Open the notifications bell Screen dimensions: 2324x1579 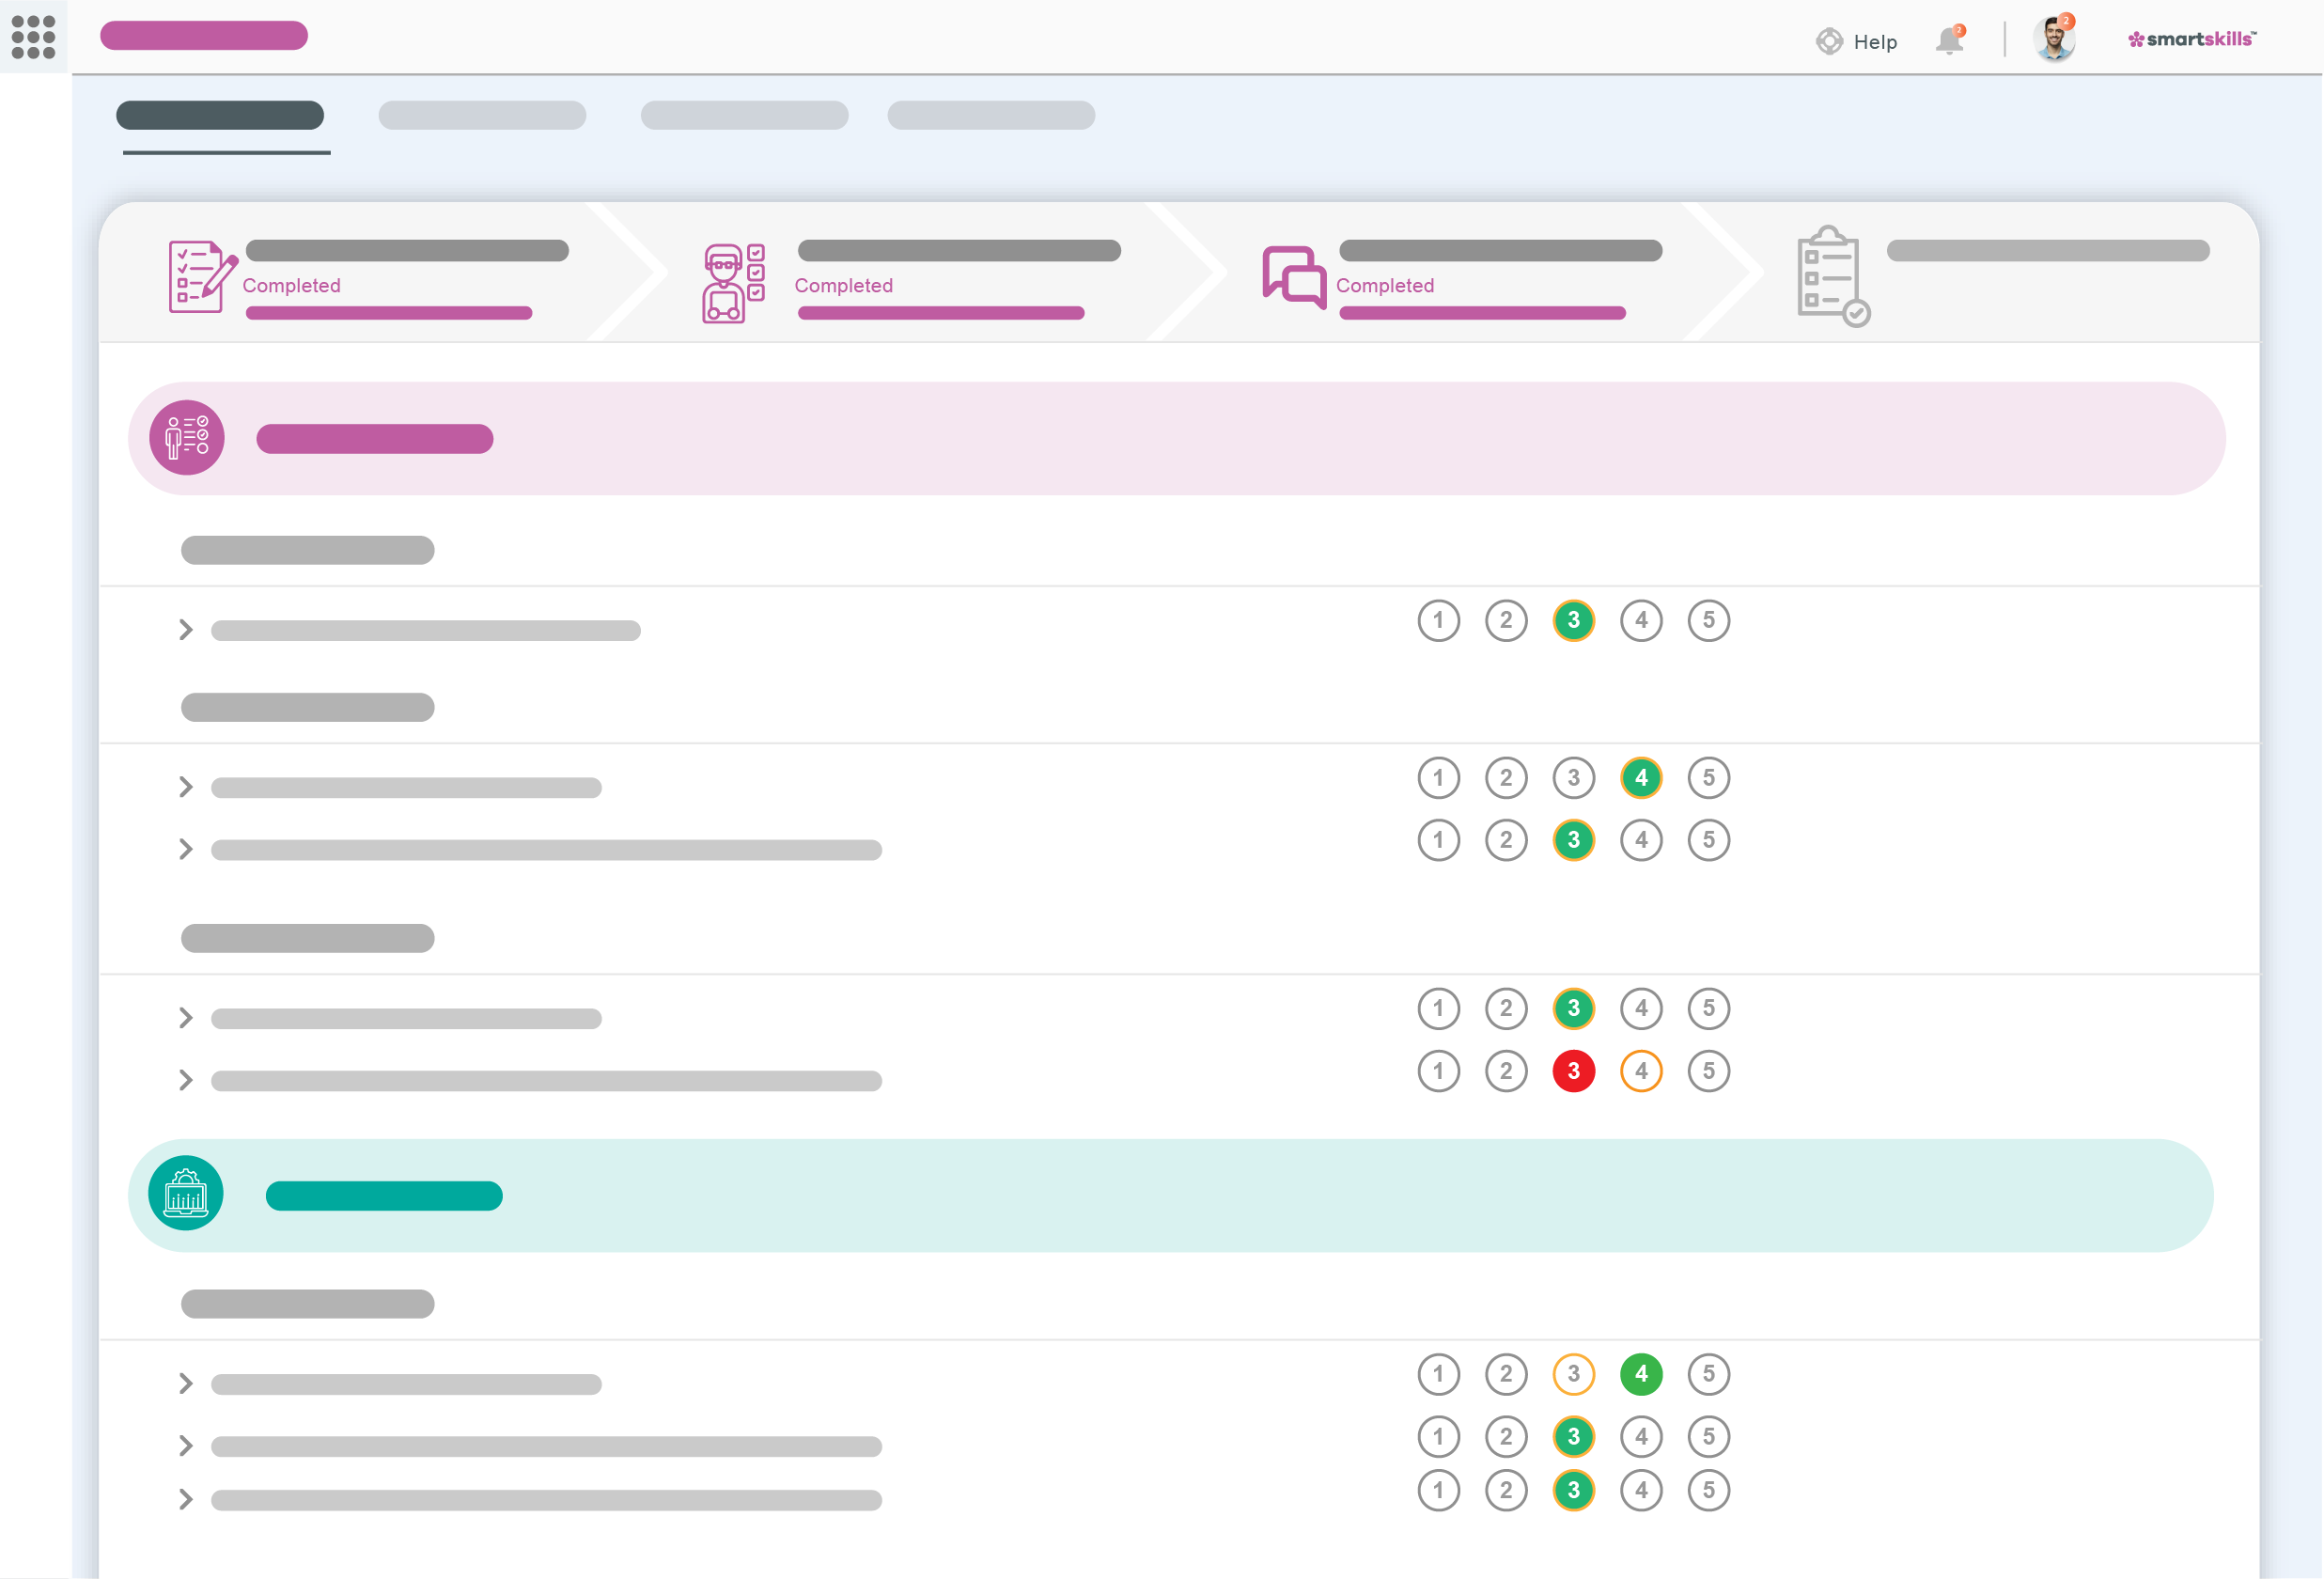coord(1949,41)
